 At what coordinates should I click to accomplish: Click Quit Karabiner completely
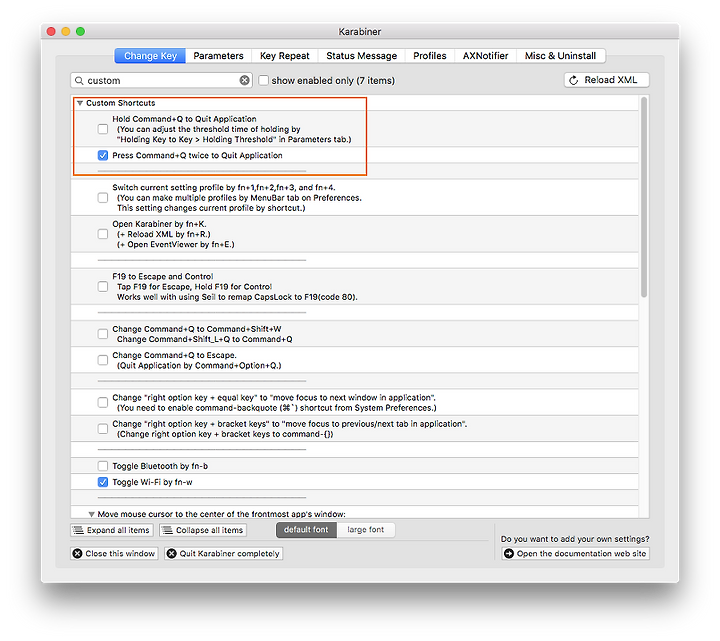224,553
